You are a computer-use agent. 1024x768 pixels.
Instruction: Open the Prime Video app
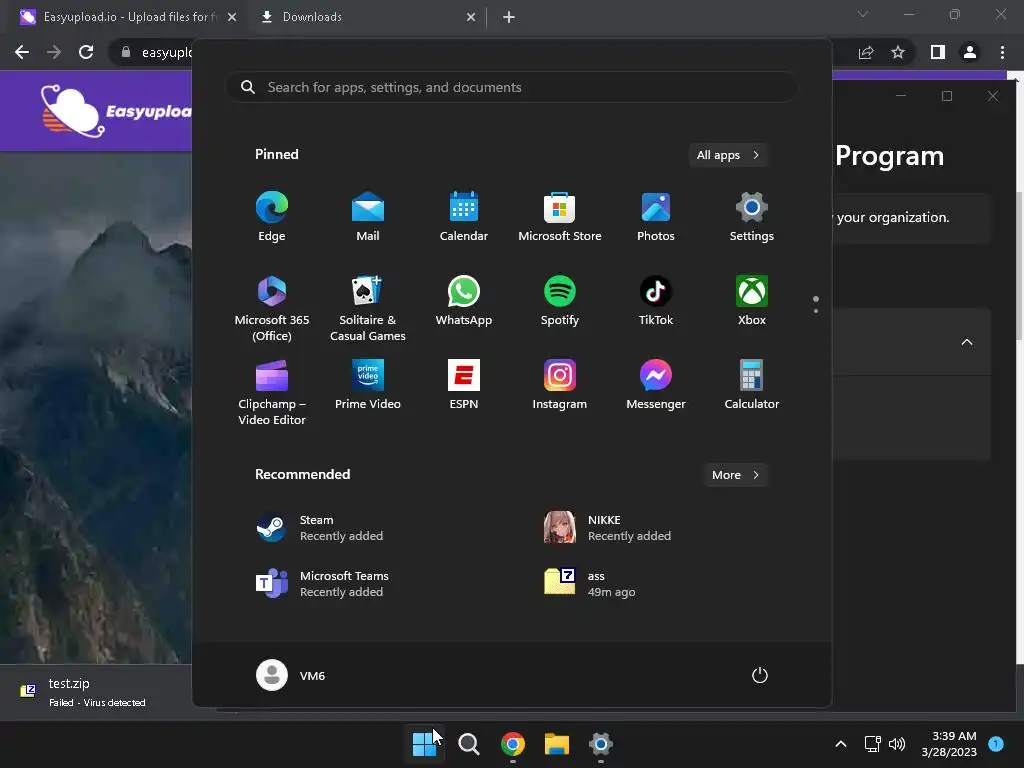[x=368, y=385]
